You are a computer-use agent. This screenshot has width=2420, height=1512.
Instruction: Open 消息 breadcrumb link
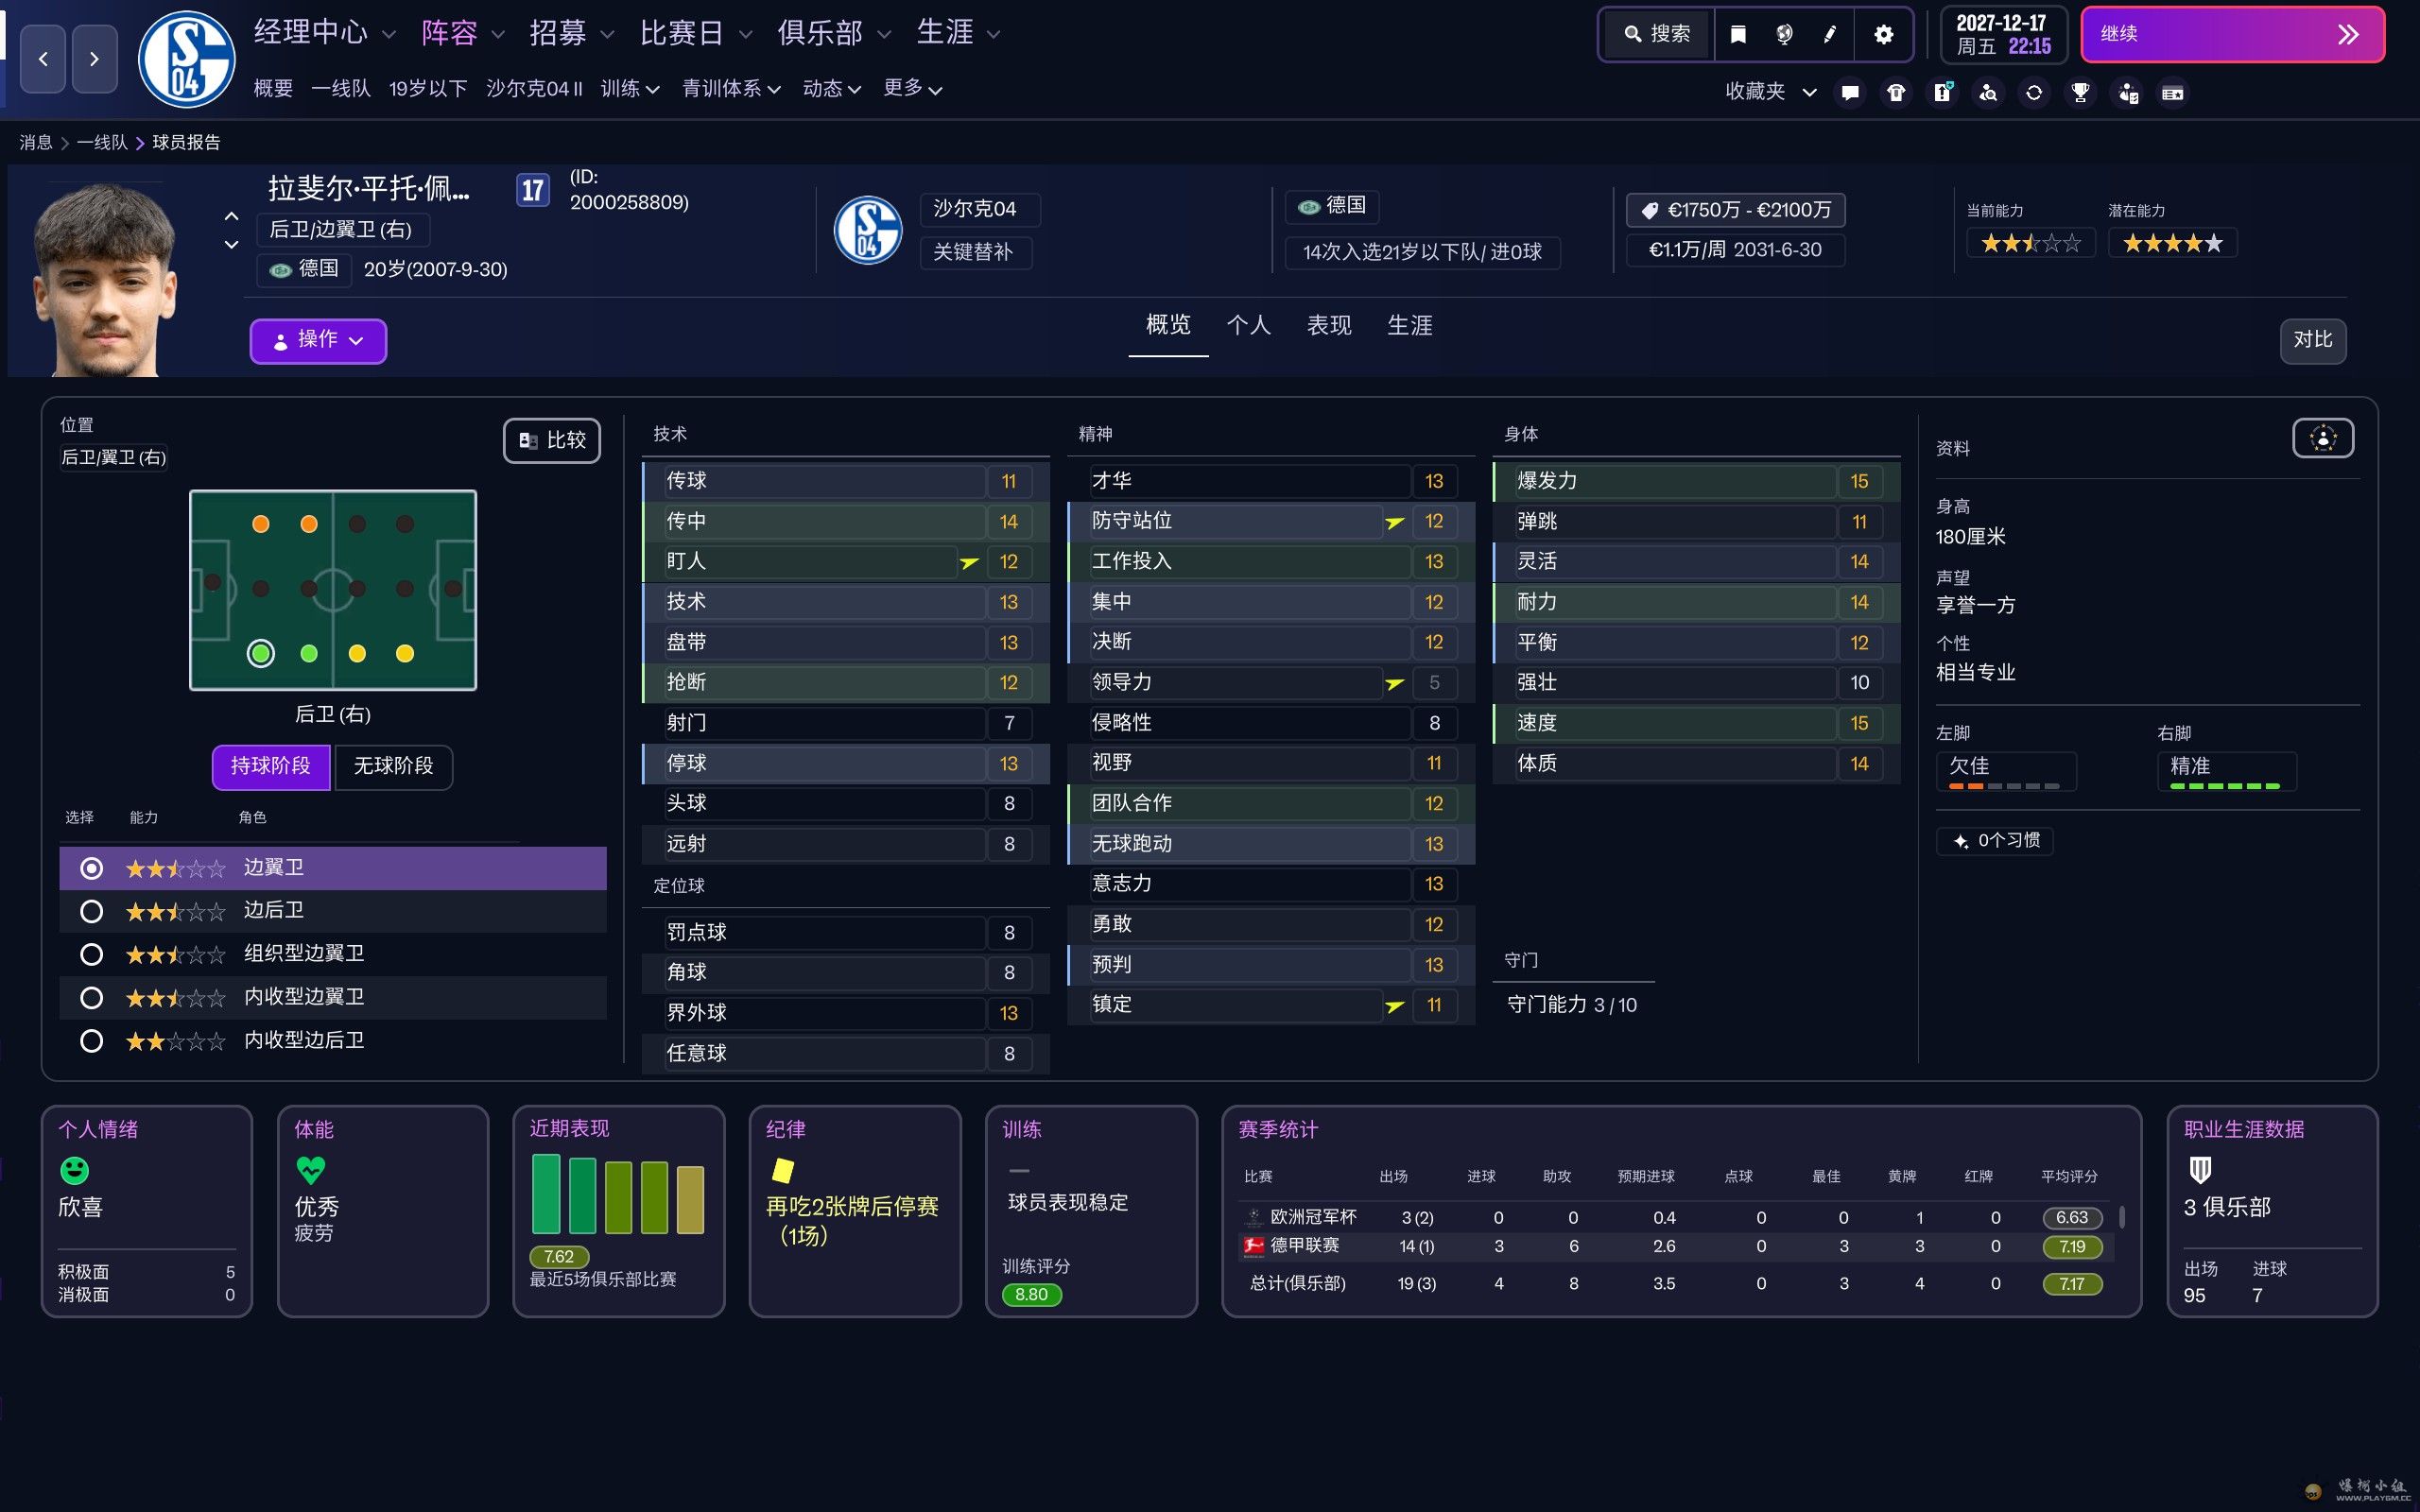coord(36,143)
